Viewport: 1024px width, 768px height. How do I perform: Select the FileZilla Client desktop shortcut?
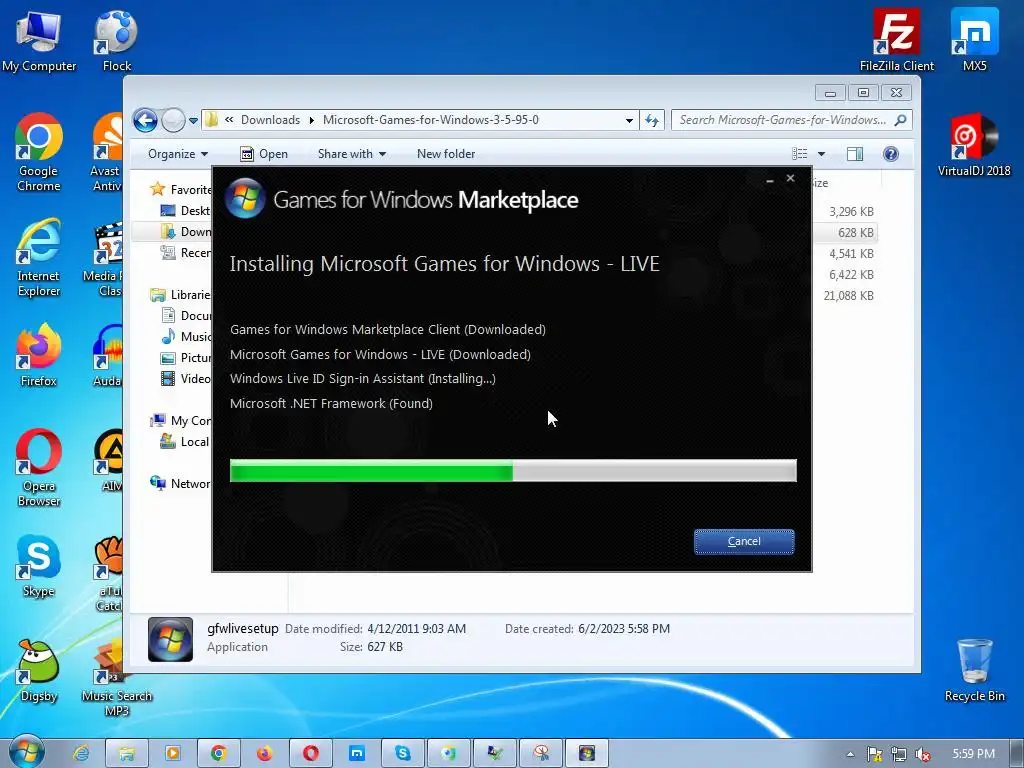coord(897,40)
